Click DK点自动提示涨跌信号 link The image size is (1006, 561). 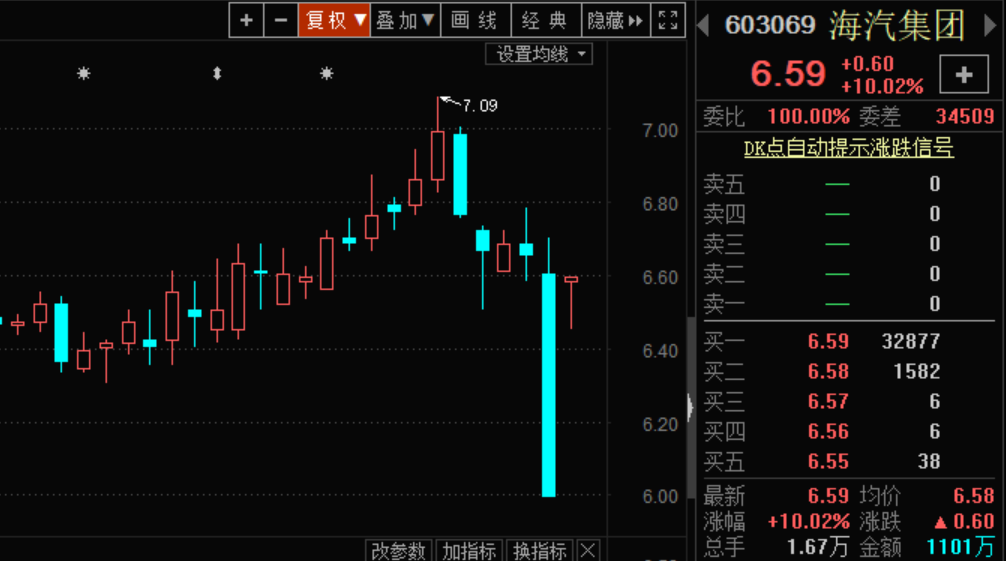coord(848,148)
